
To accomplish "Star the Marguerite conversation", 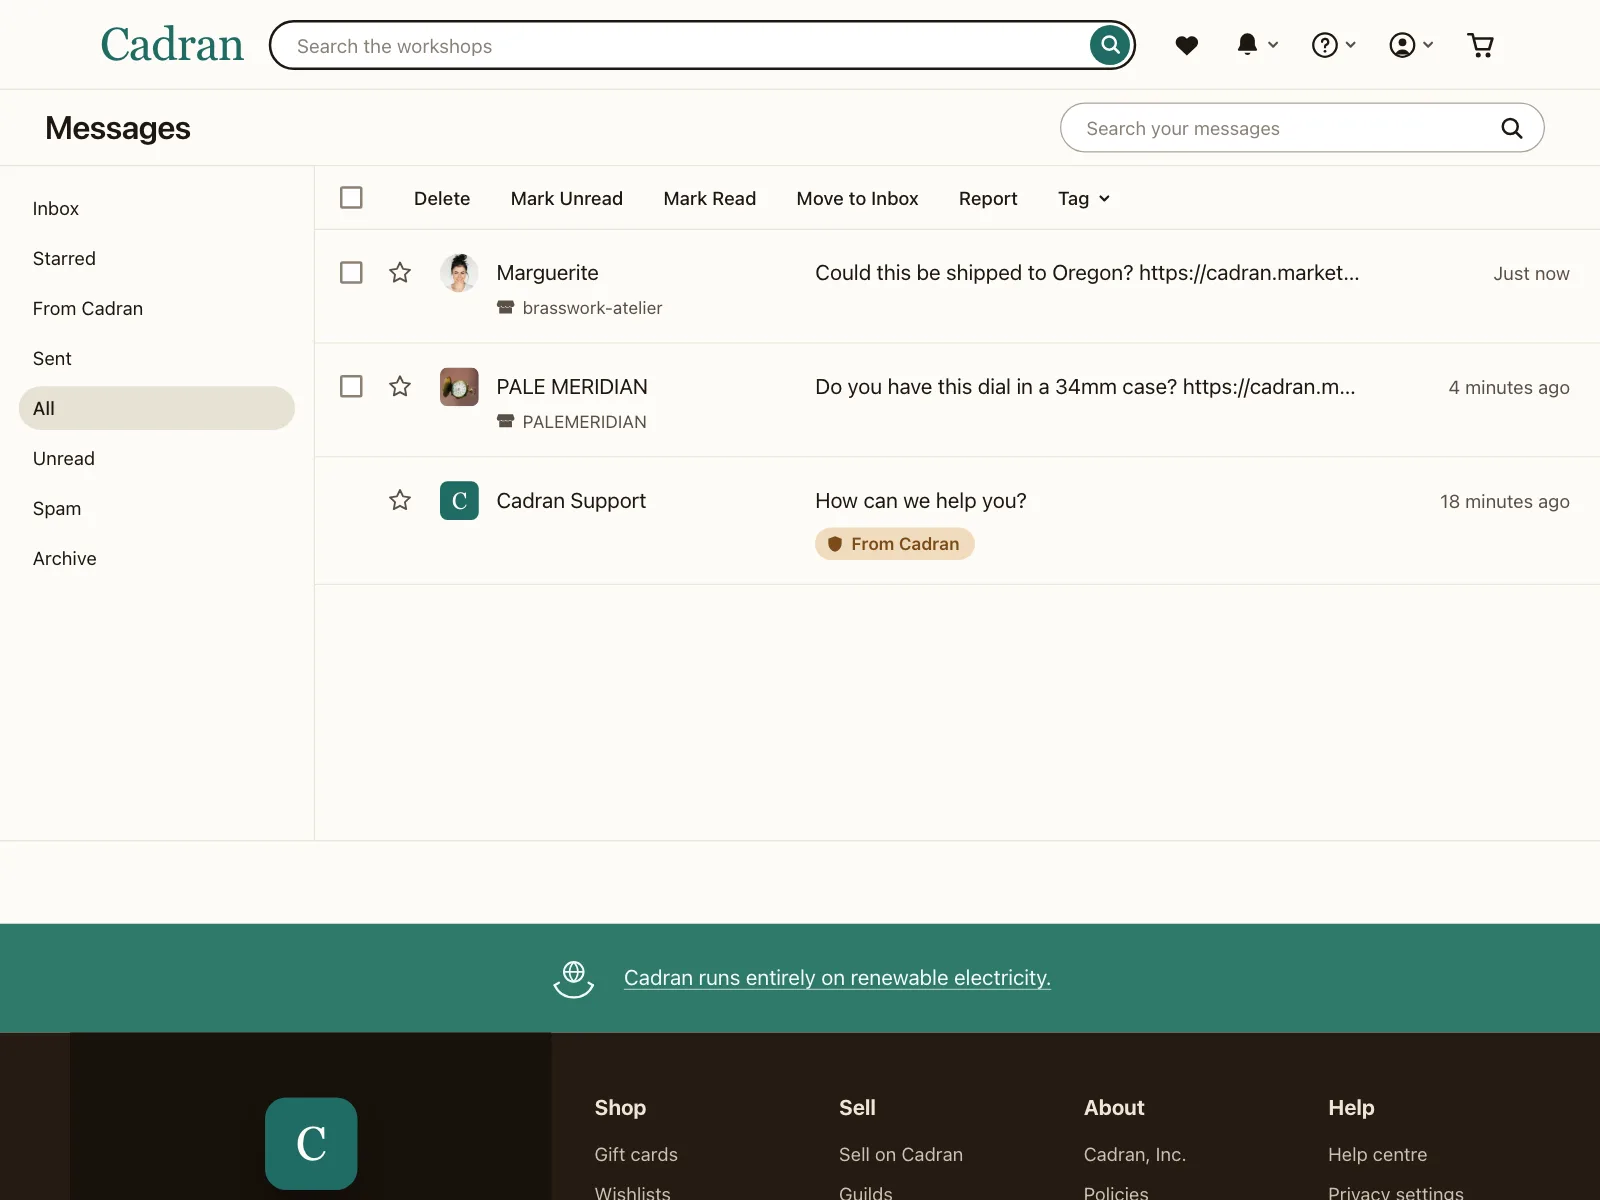I will [400, 273].
